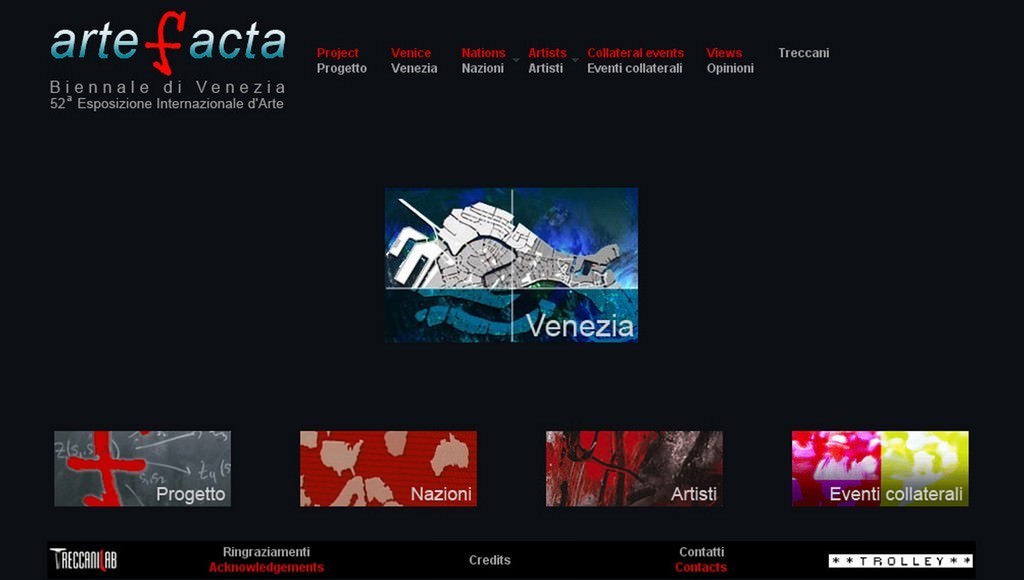The height and width of the screenshot is (580, 1024).
Task: Open the TreccaniLab logo link
Action: tap(83, 560)
